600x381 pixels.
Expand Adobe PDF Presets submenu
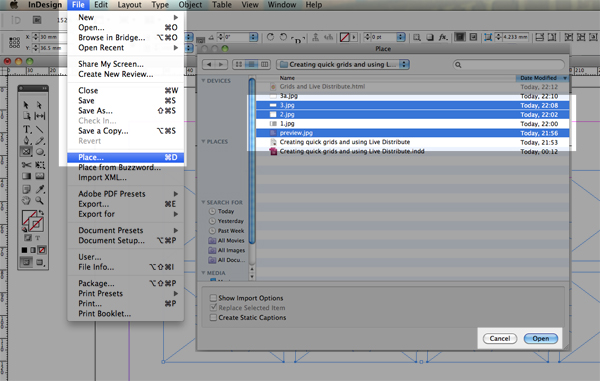(x=126, y=194)
